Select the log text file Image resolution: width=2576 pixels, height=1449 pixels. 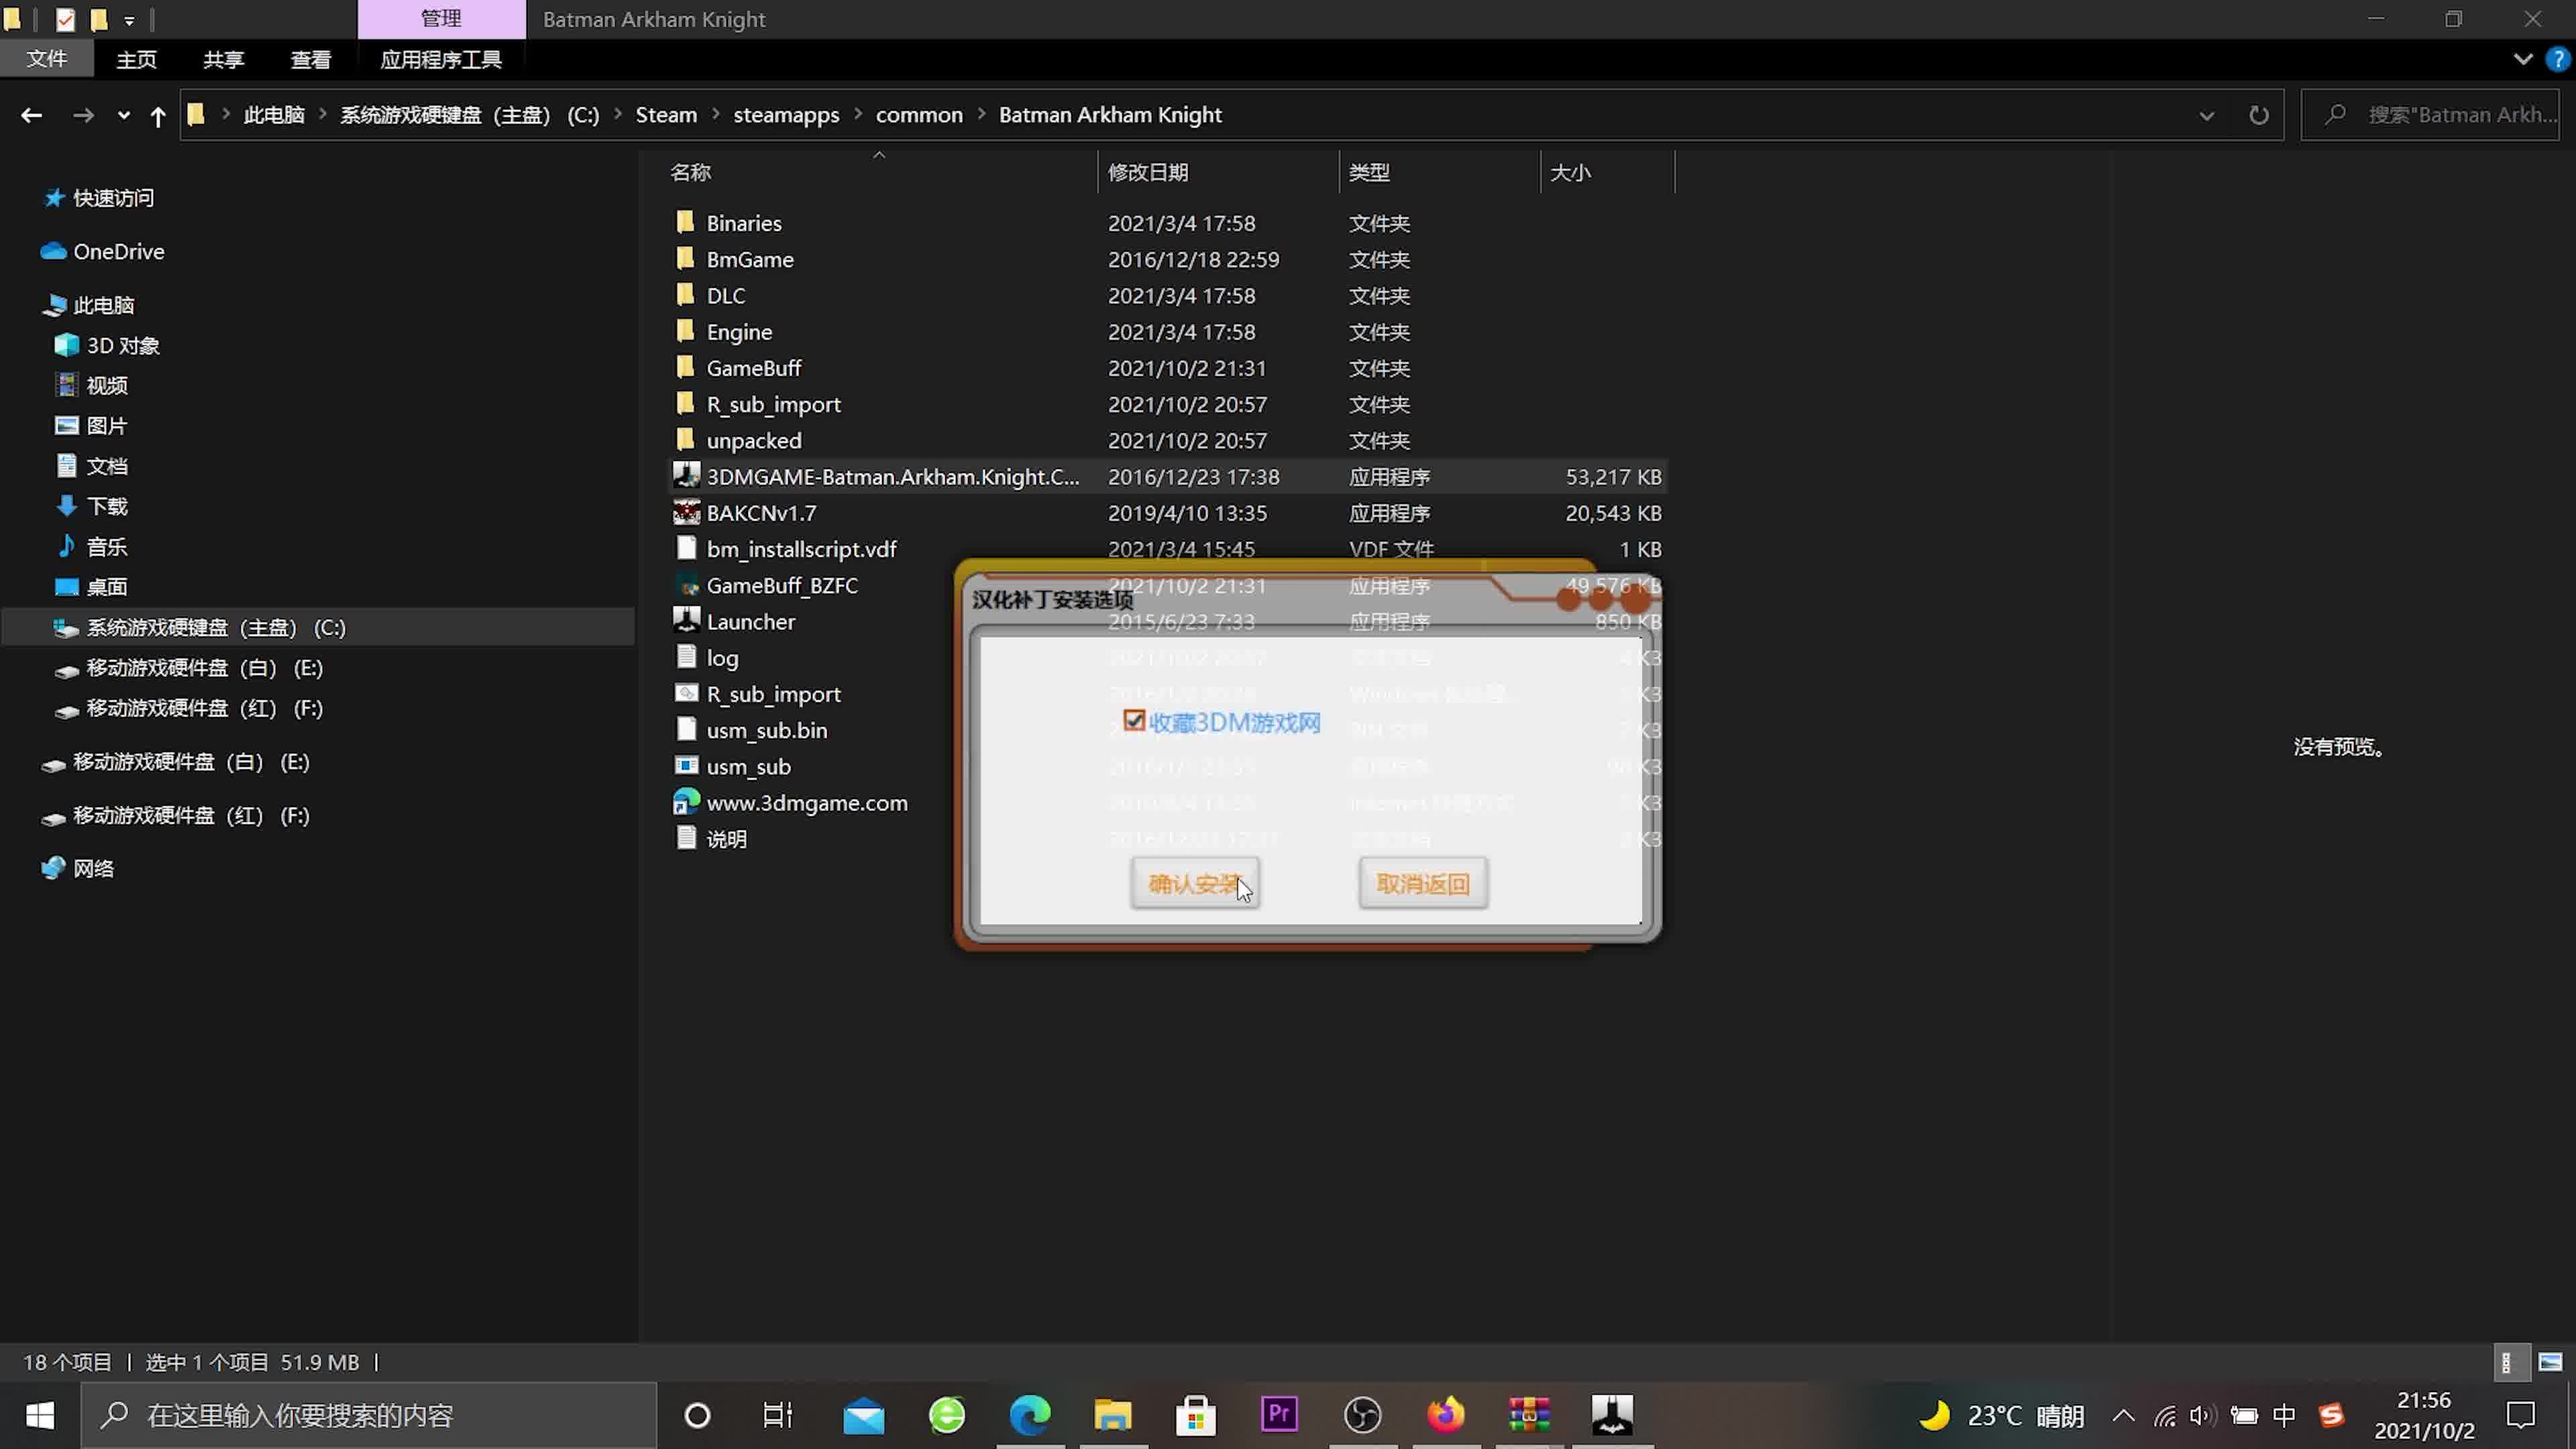click(x=722, y=658)
